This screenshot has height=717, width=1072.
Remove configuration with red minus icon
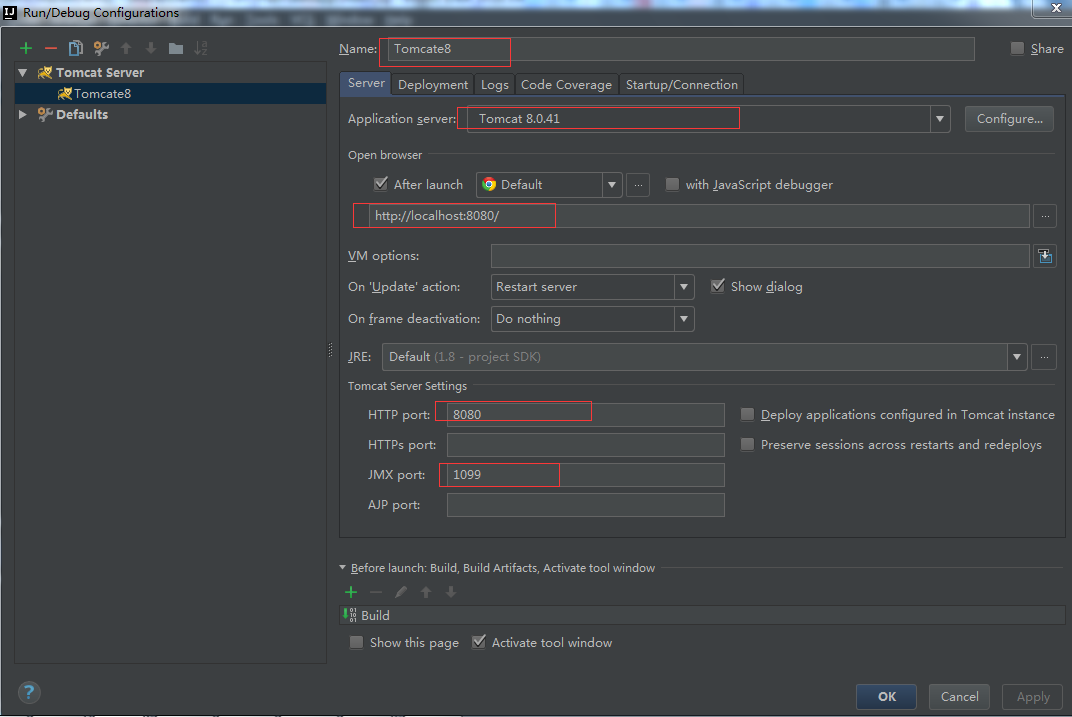pyautogui.click(x=51, y=48)
